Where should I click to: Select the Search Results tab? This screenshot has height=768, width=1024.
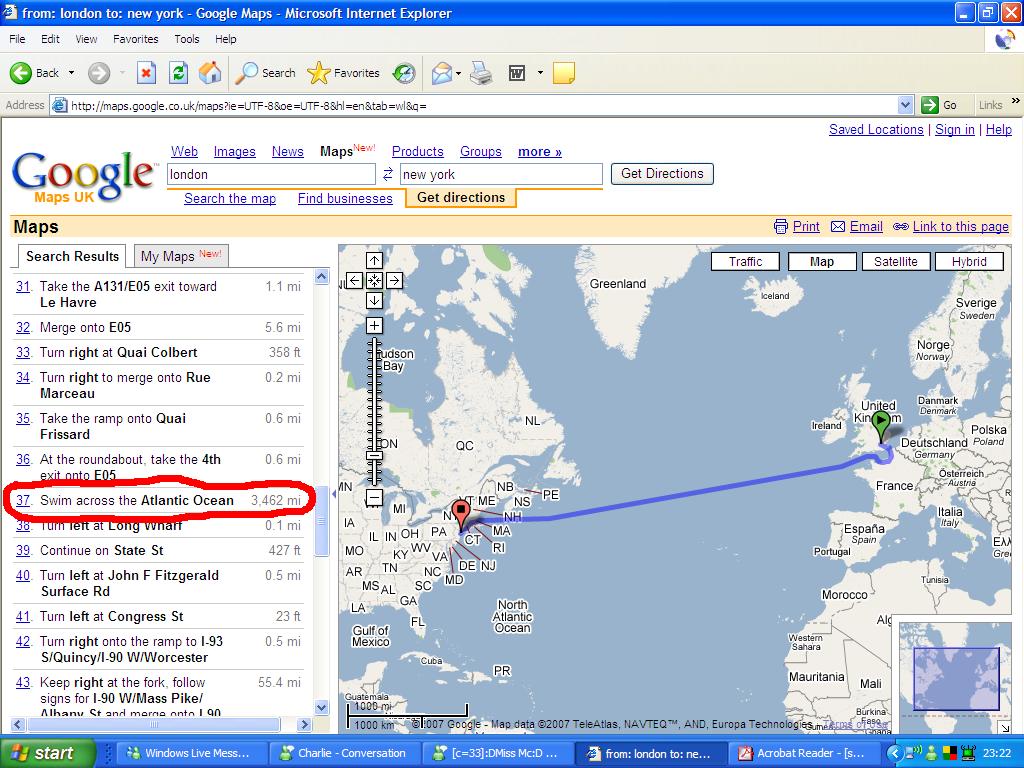[x=72, y=256]
